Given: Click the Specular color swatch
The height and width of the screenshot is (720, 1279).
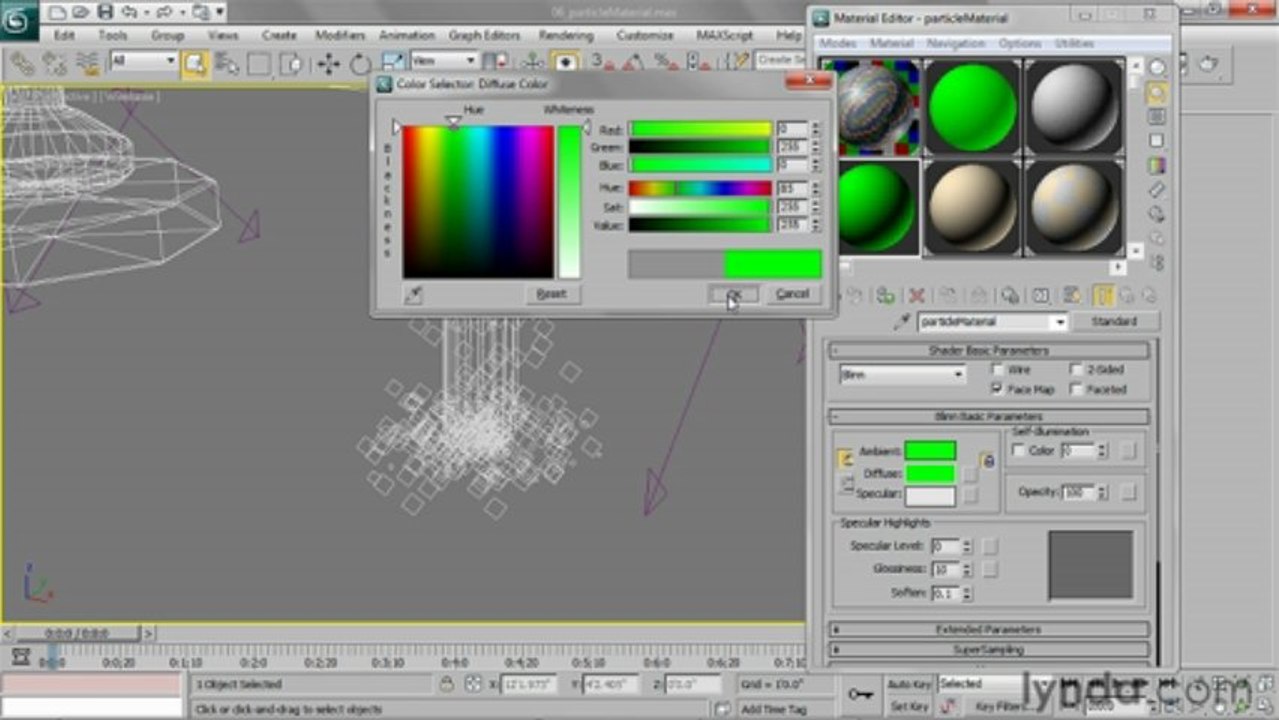Looking at the screenshot, I should pos(930,496).
